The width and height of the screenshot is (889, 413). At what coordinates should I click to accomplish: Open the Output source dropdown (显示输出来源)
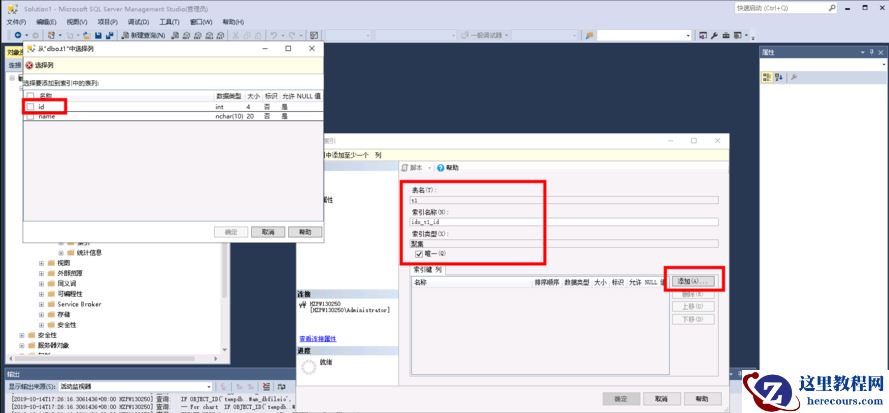pyautogui.click(x=209, y=386)
